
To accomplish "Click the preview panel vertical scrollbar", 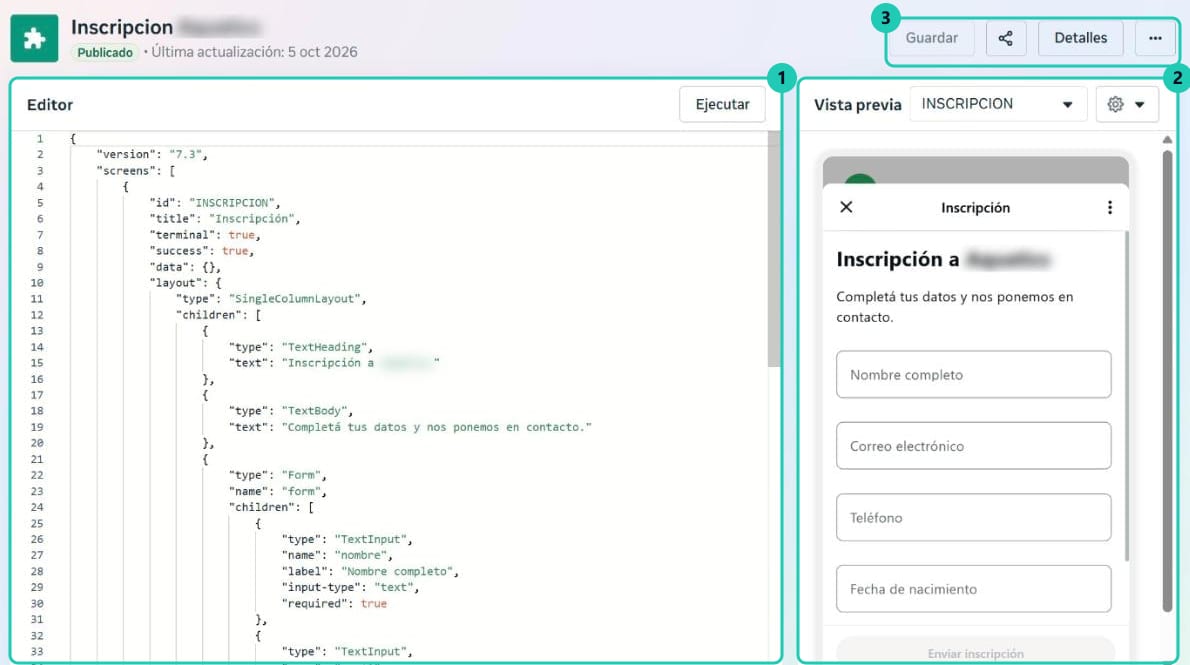I will [x=1167, y=380].
